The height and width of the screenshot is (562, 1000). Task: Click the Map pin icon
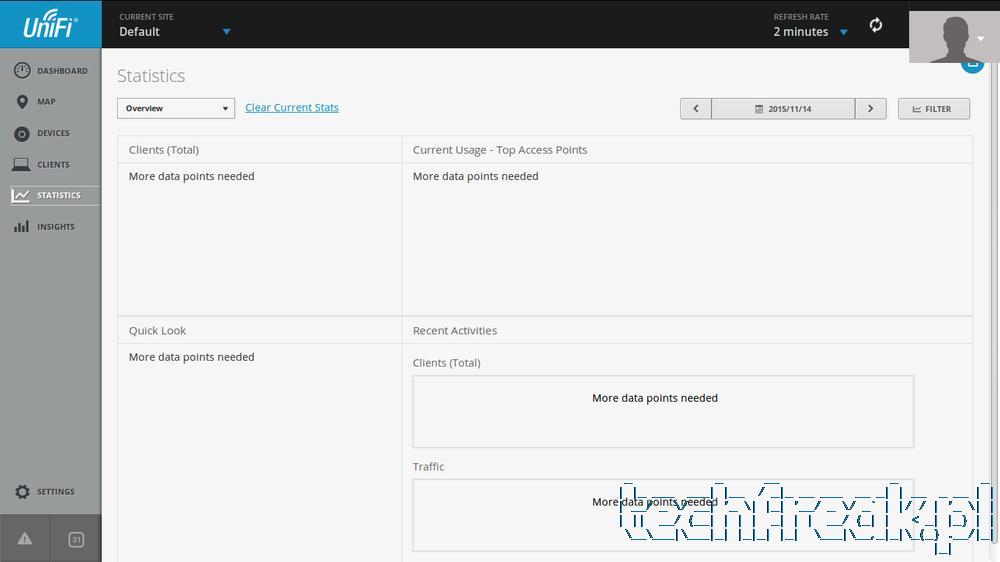(x=22, y=101)
